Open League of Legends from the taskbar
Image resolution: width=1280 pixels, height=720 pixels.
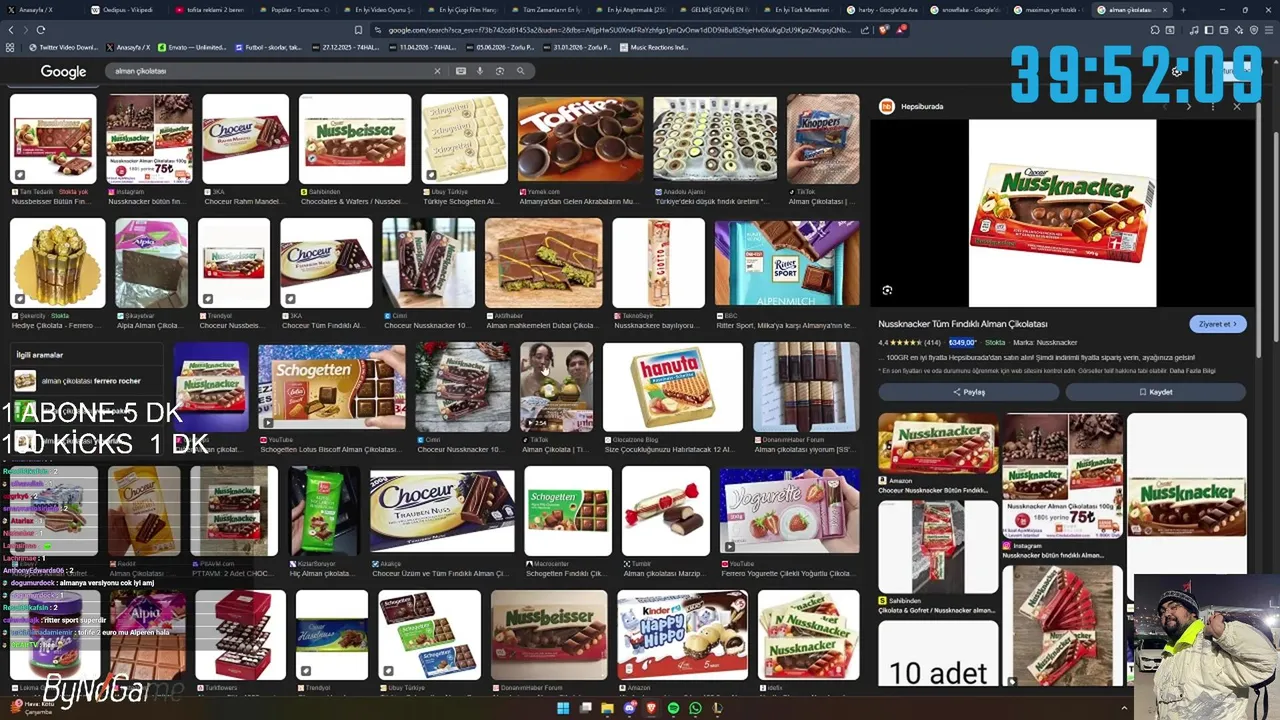[717, 708]
